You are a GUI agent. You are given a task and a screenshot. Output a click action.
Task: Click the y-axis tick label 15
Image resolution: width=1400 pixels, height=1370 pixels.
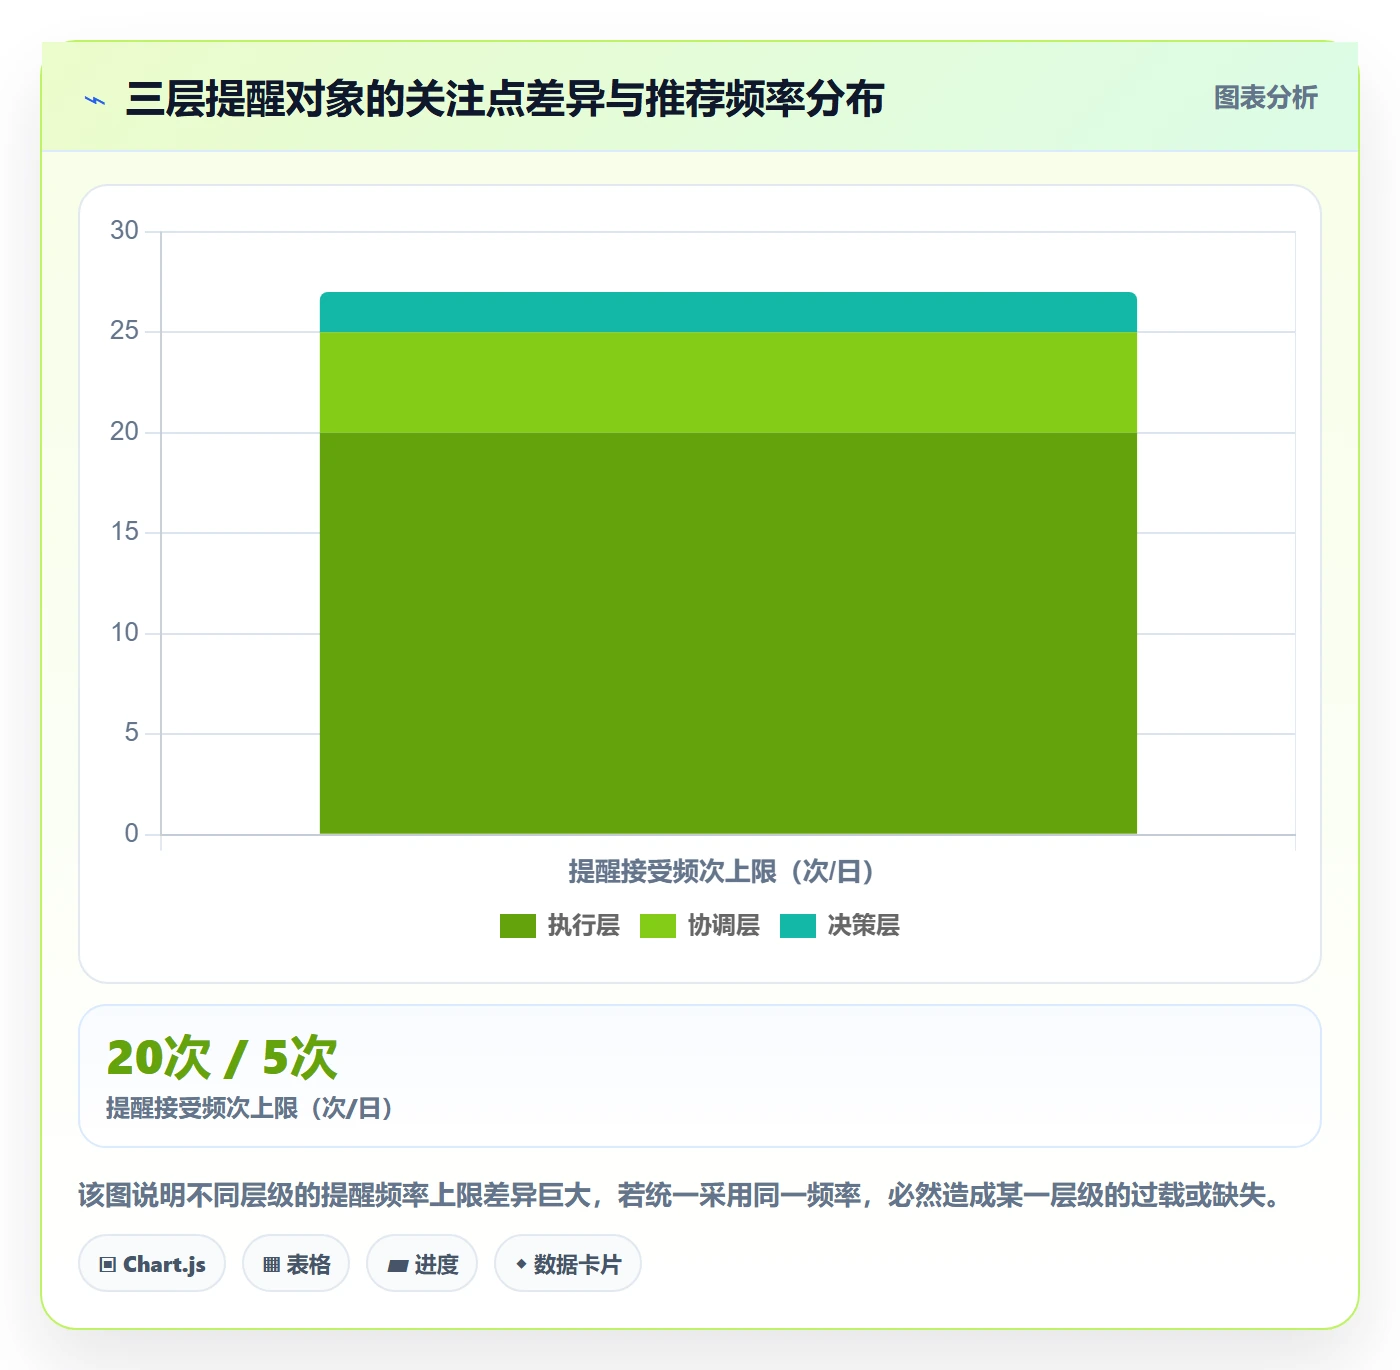124,532
